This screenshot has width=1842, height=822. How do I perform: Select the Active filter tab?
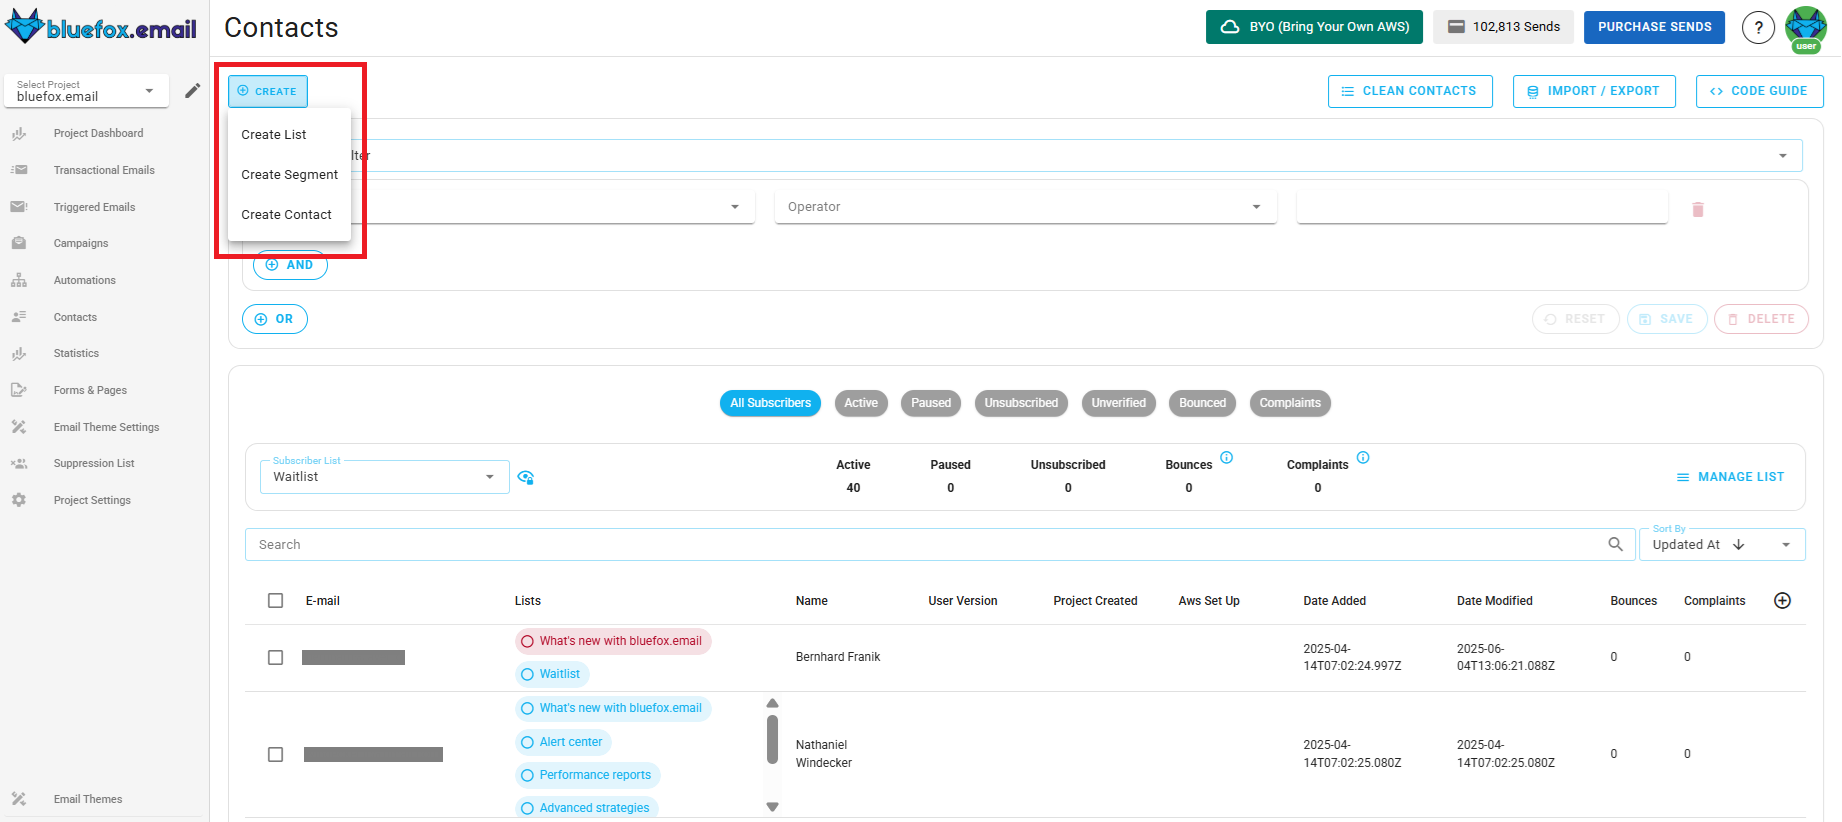coord(861,403)
